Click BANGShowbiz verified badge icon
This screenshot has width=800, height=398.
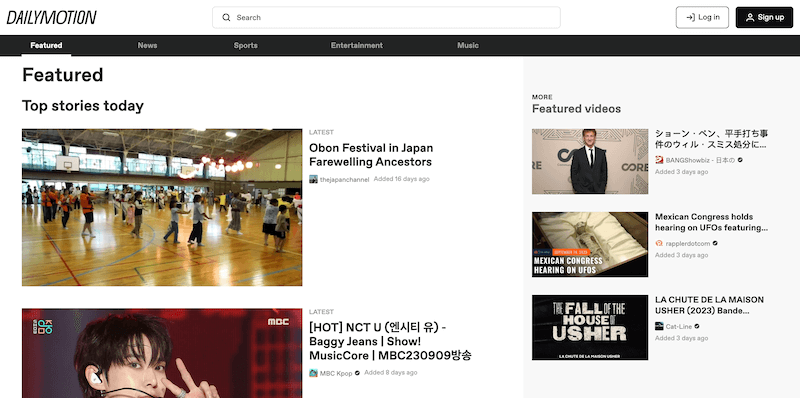click(740, 160)
